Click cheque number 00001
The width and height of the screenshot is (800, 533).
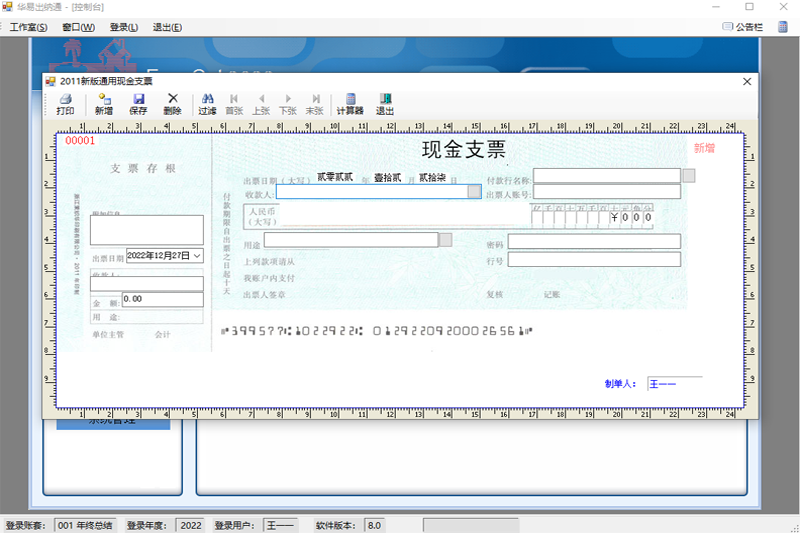pyautogui.click(x=80, y=141)
